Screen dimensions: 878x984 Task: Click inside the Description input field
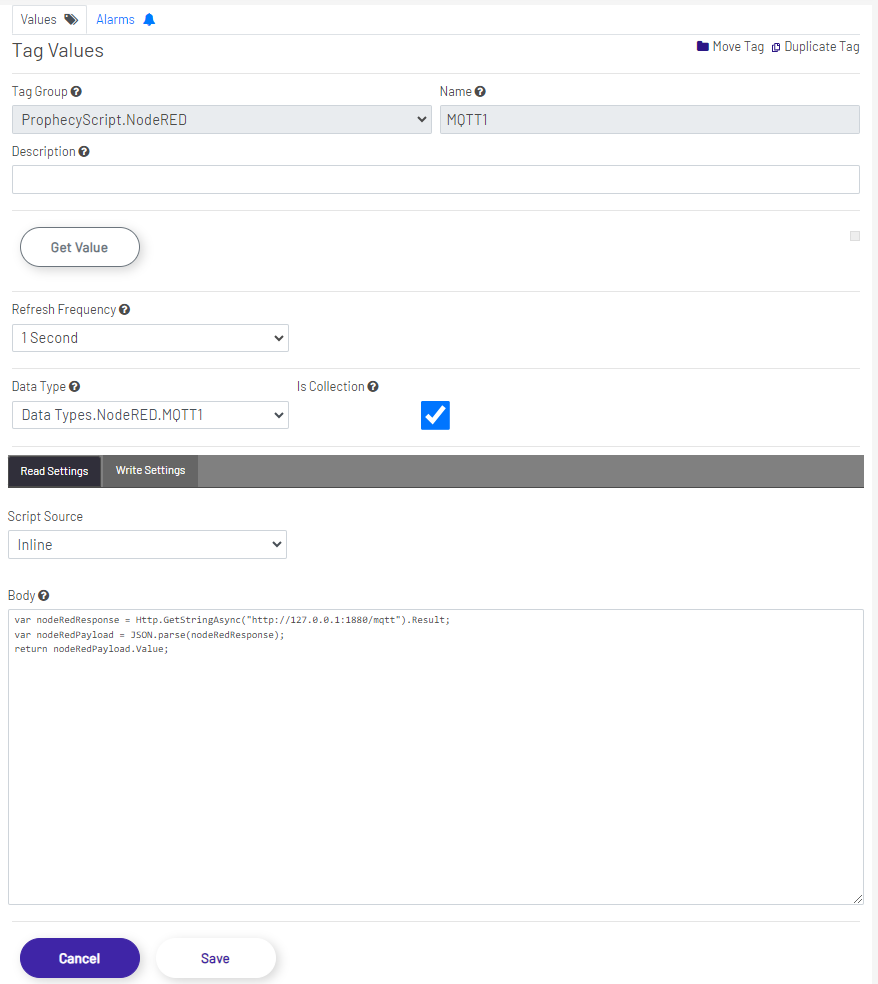point(435,179)
